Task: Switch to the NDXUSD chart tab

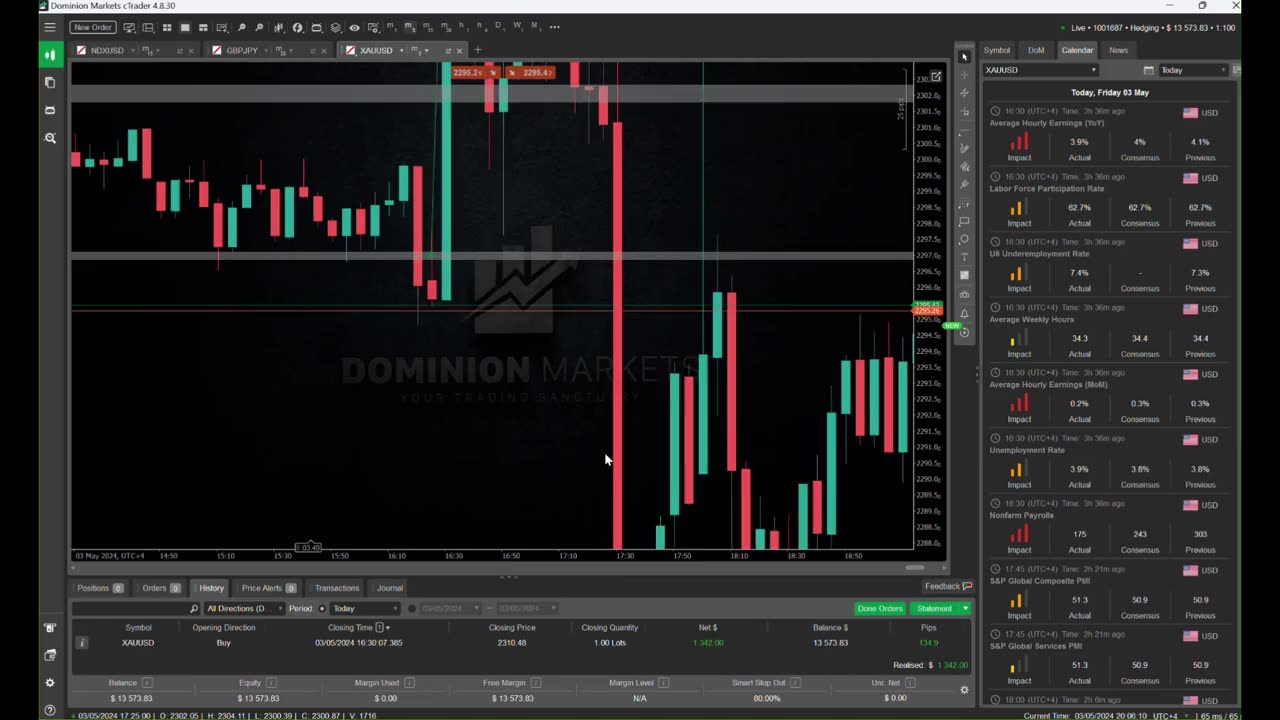Action: click(x=107, y=50)
